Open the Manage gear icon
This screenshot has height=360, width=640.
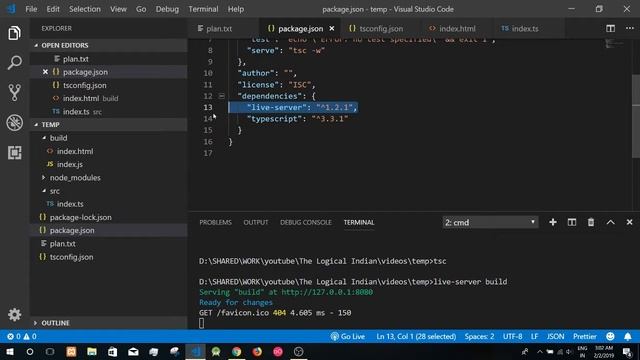(14, 314)
